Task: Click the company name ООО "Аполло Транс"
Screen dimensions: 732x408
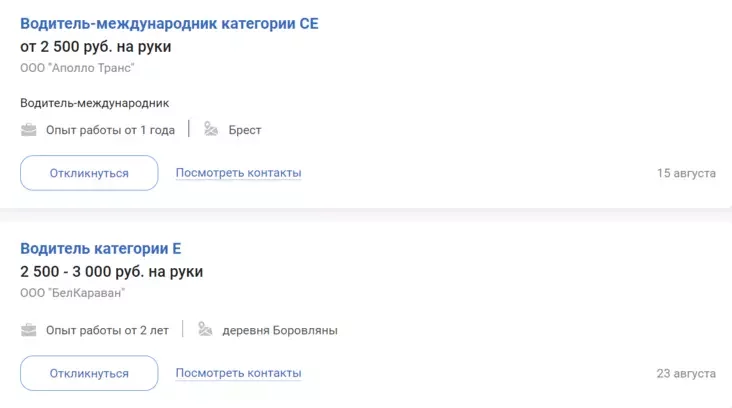Action: click(77, 68)
